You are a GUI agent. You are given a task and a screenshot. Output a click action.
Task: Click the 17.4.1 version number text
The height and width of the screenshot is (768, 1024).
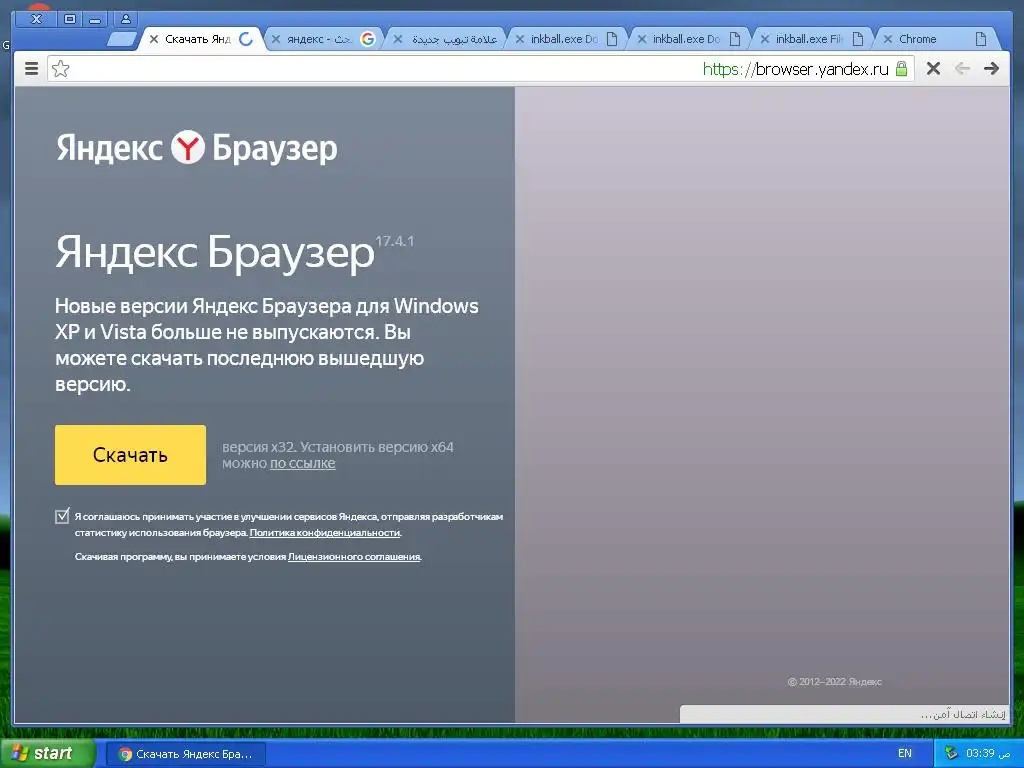tap(394, 241)
